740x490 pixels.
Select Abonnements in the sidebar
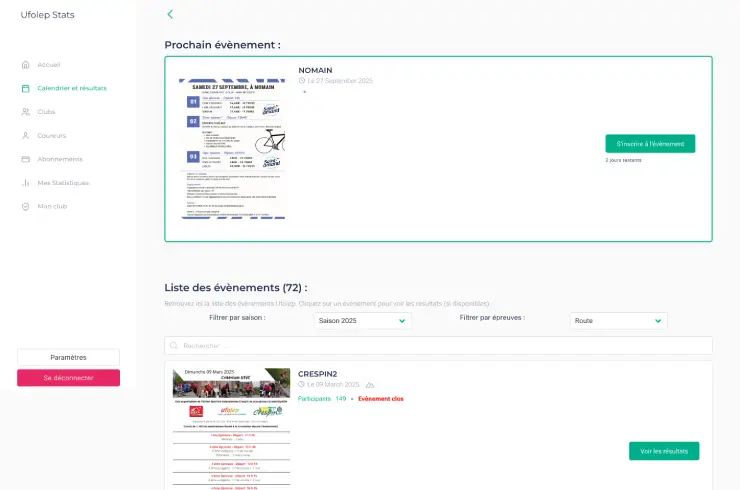pyautogui.click(x=60, y=159)
